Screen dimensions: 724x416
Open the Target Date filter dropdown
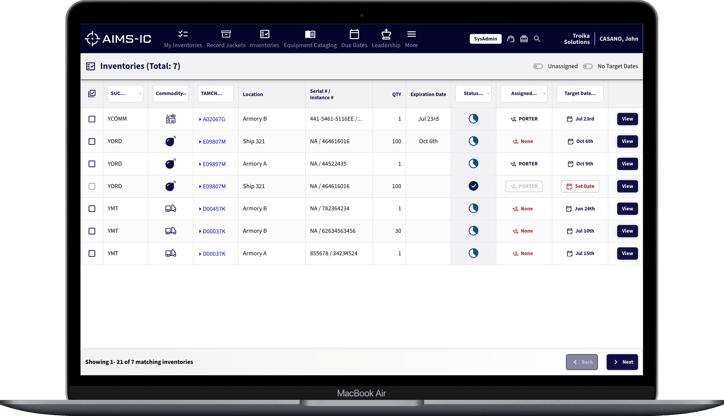(x=580, y=93)
